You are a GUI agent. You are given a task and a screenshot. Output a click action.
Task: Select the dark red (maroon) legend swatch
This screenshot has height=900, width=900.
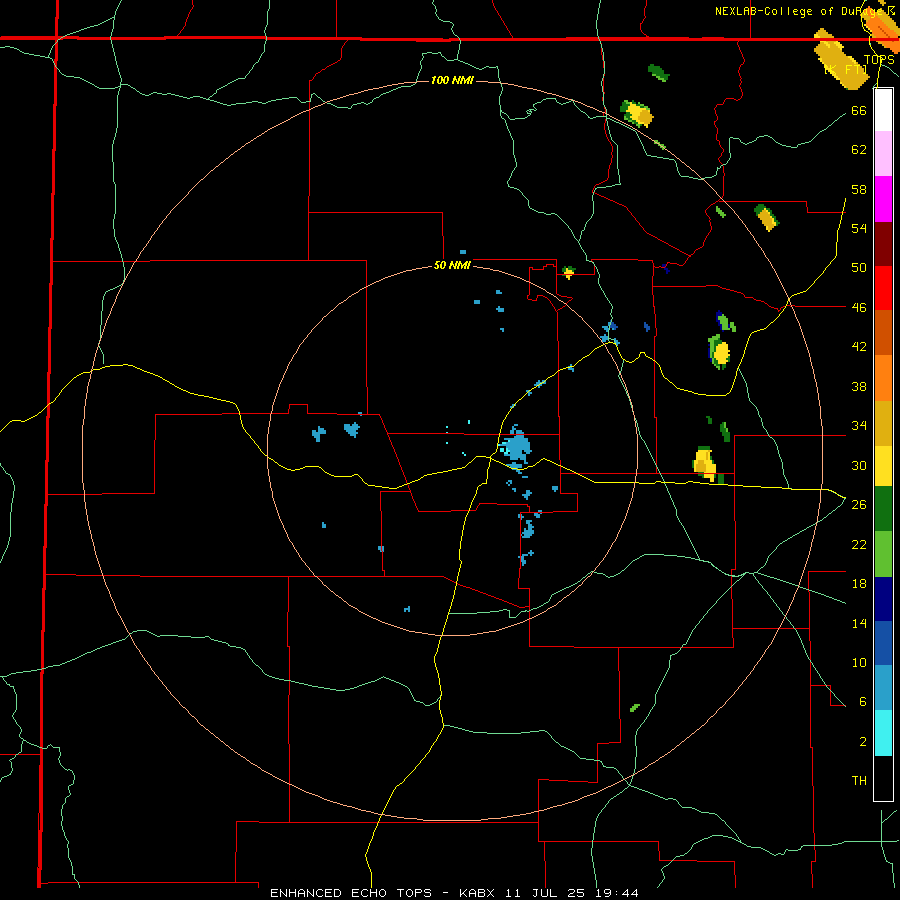pyautogui.click(x=883, y=244)
